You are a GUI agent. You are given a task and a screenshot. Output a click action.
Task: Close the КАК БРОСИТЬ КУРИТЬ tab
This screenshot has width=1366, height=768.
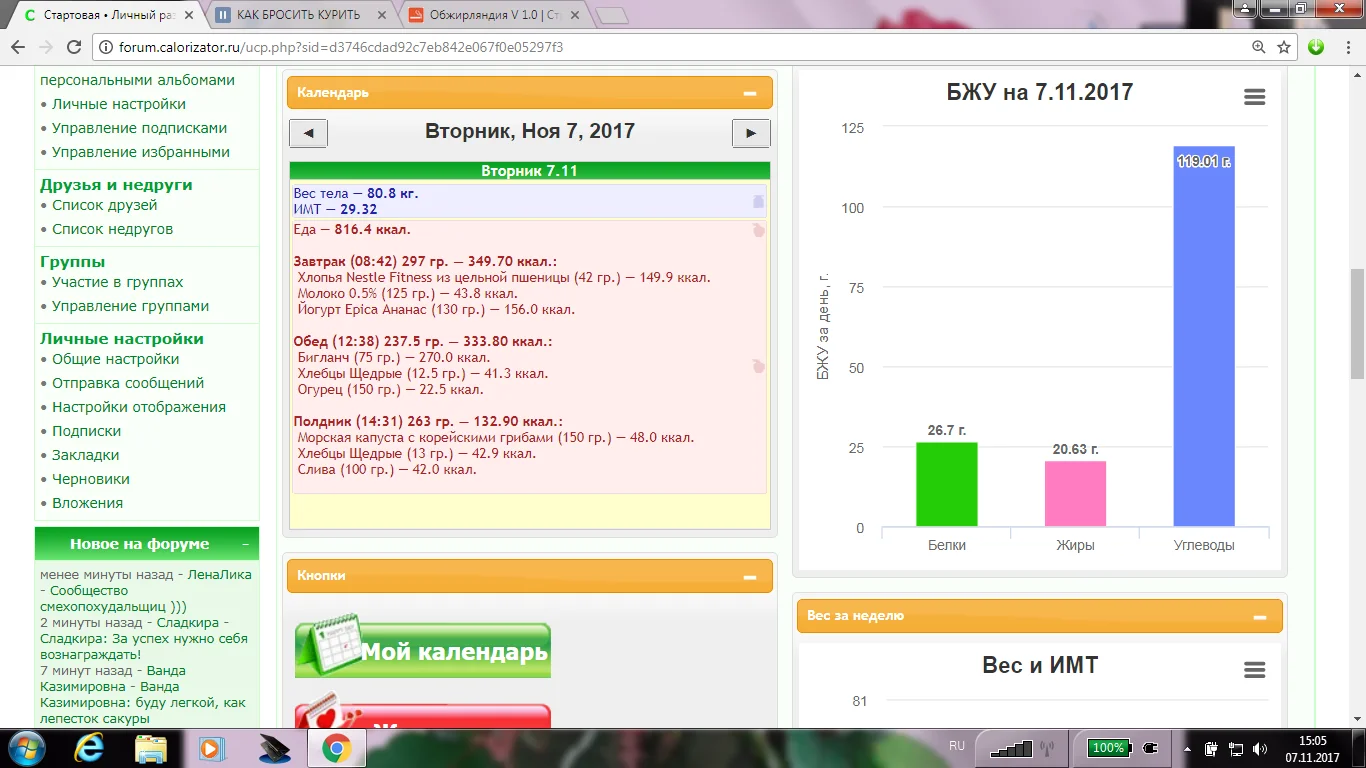point(384,15)
